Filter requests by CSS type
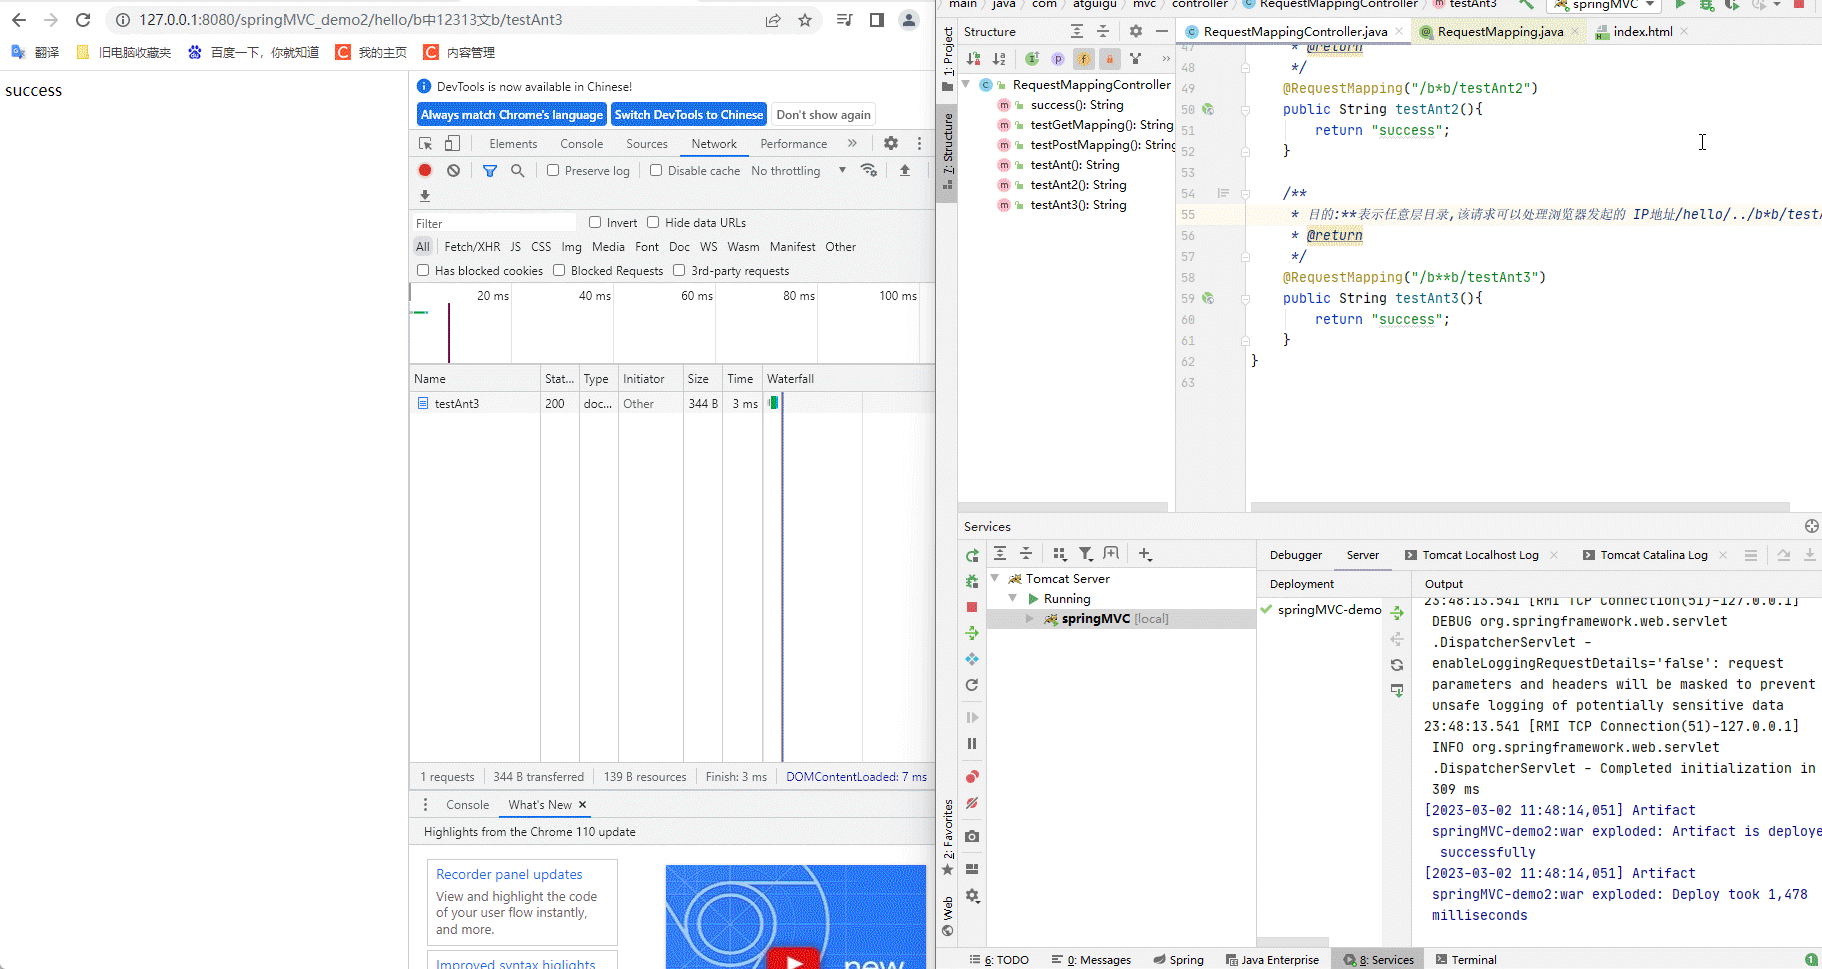 (x=541, y=247)
